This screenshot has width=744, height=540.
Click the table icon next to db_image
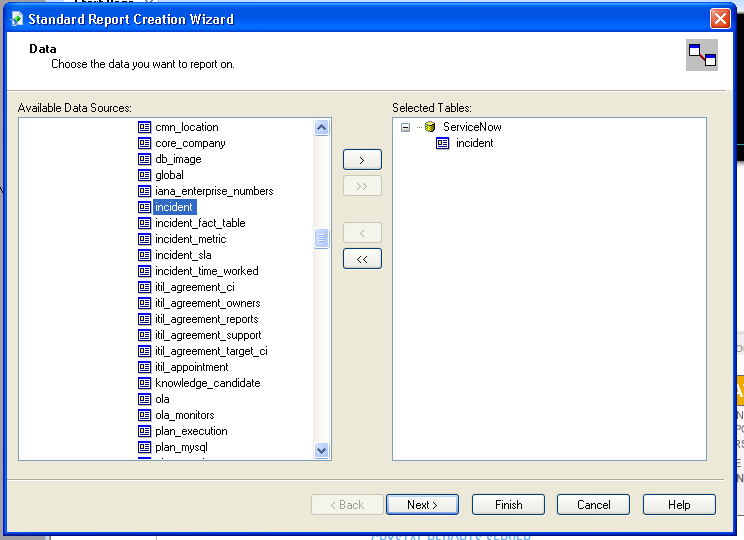(144, 159)
